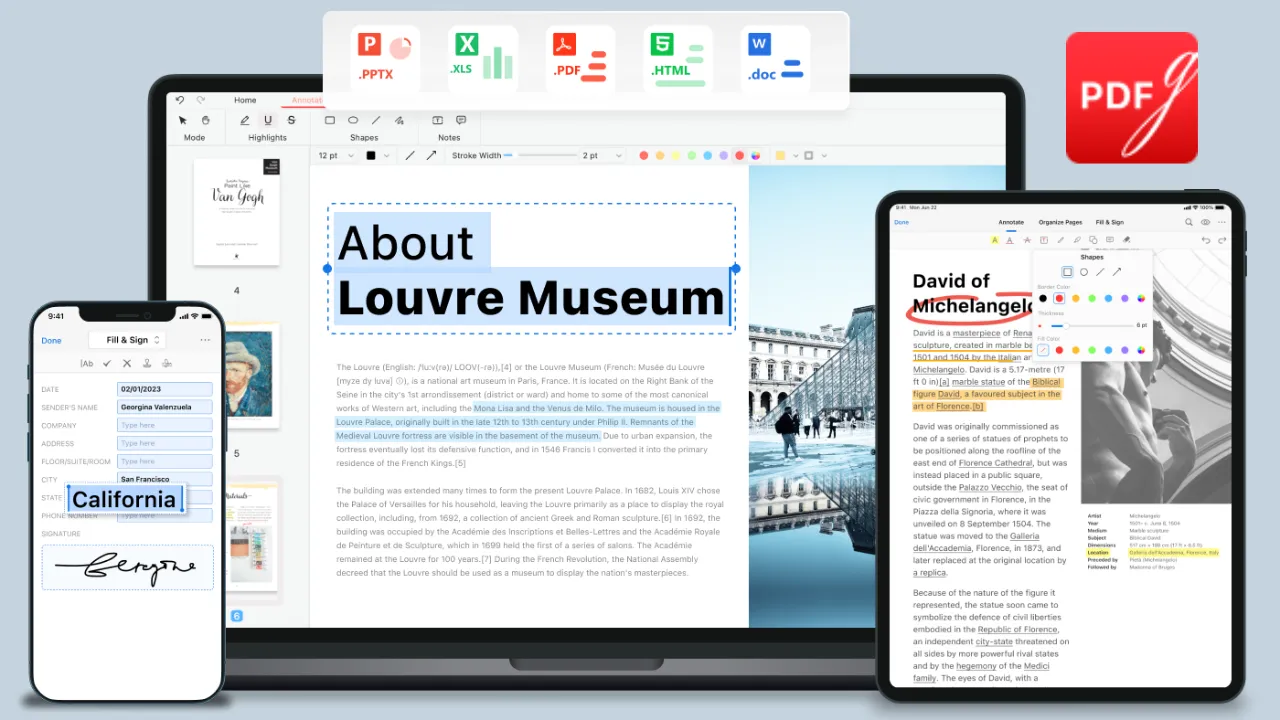Screen dimensions: 1280x720
Task: Select the red Border Color swatch in the Shapes panel
Action: pyautogui.click(x=1059, y=298)
